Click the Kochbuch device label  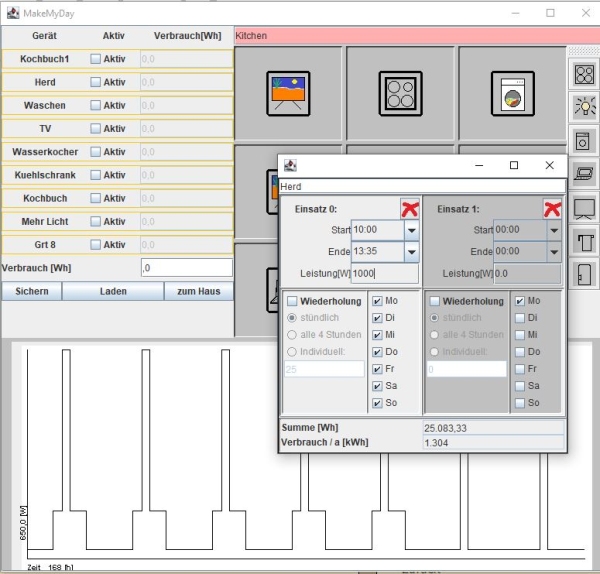pos(45,198)
